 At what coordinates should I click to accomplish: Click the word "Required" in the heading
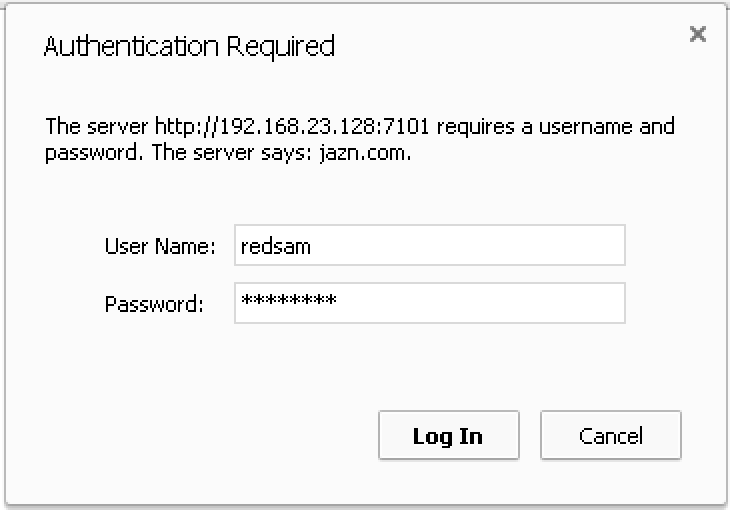tap(281, 47)
